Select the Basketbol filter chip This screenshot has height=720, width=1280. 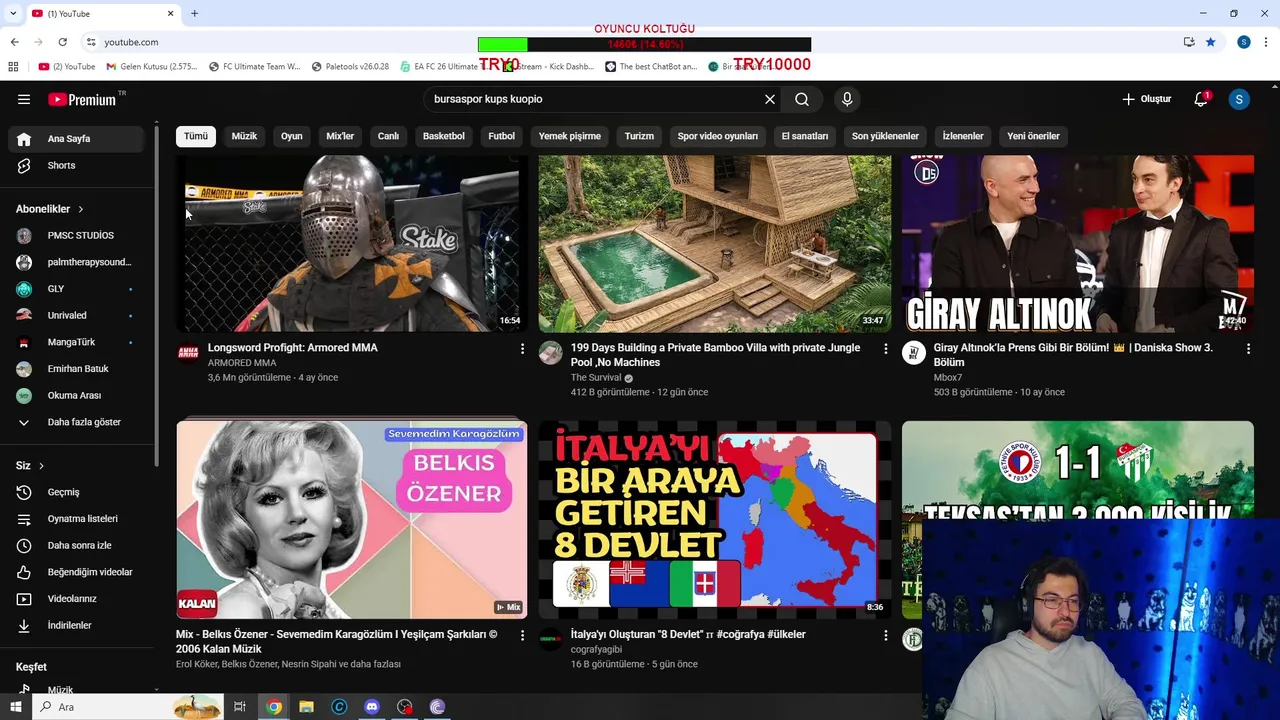444,136
